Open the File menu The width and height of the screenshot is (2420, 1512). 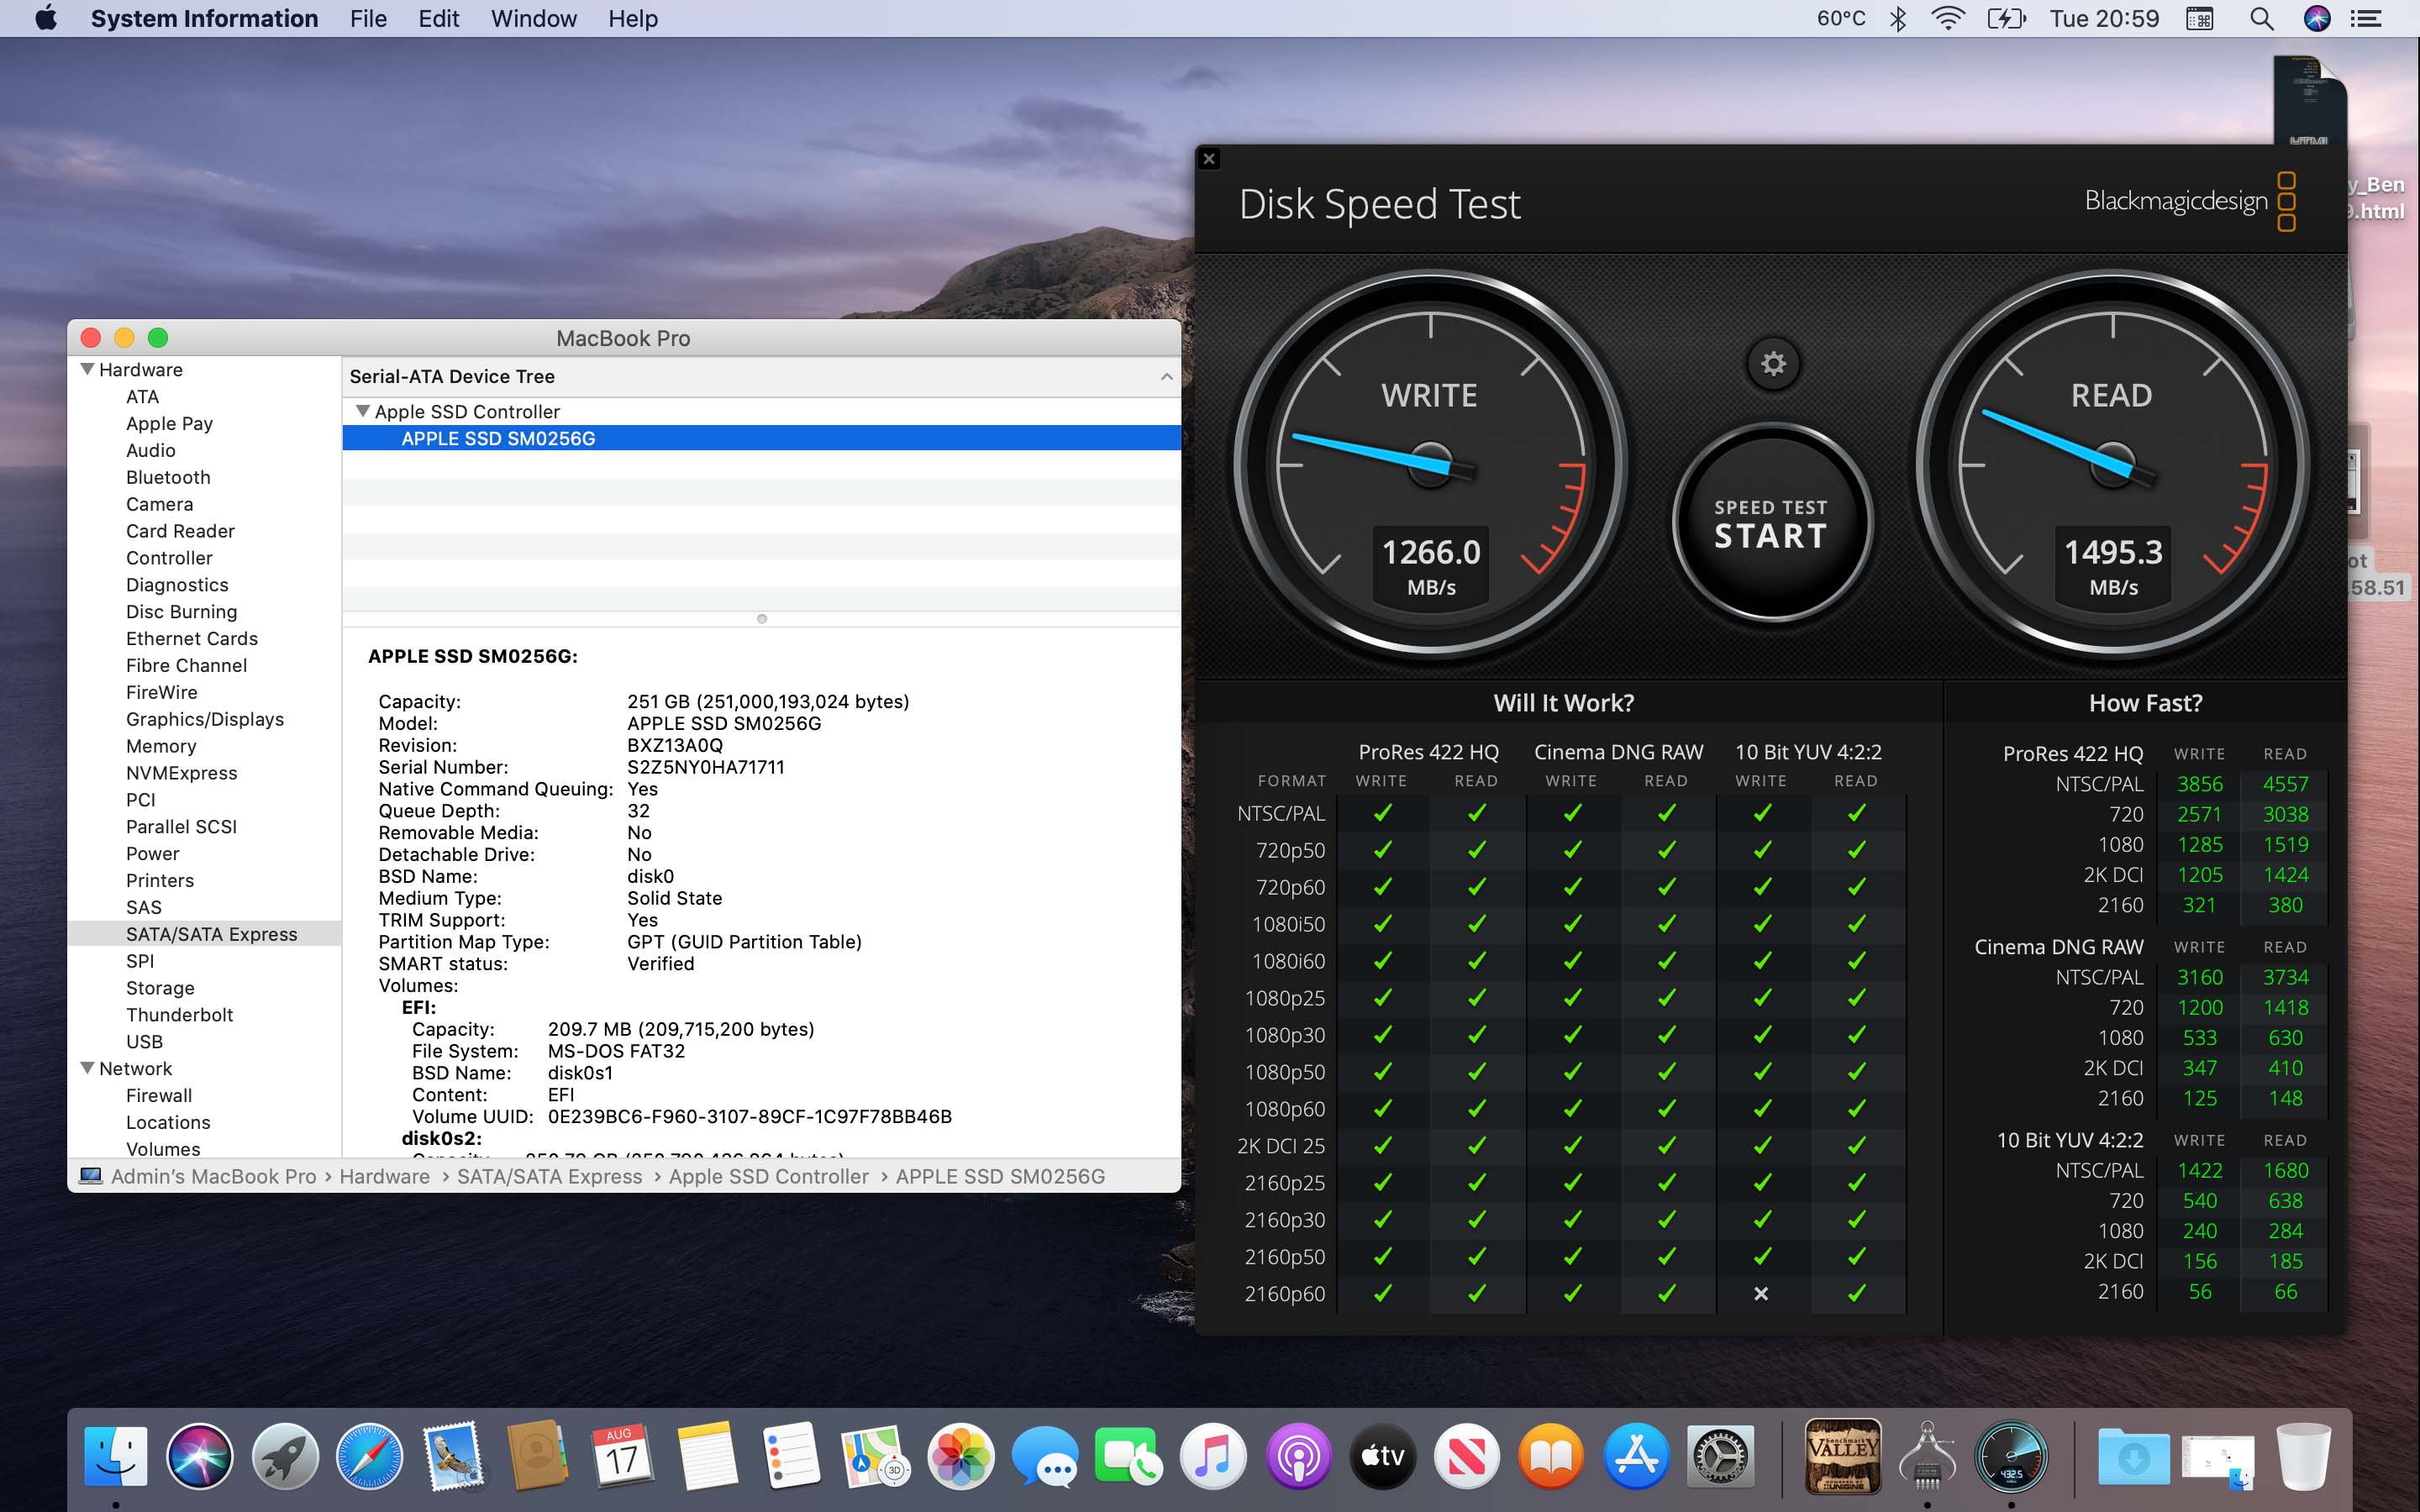[x=368, y=19]
